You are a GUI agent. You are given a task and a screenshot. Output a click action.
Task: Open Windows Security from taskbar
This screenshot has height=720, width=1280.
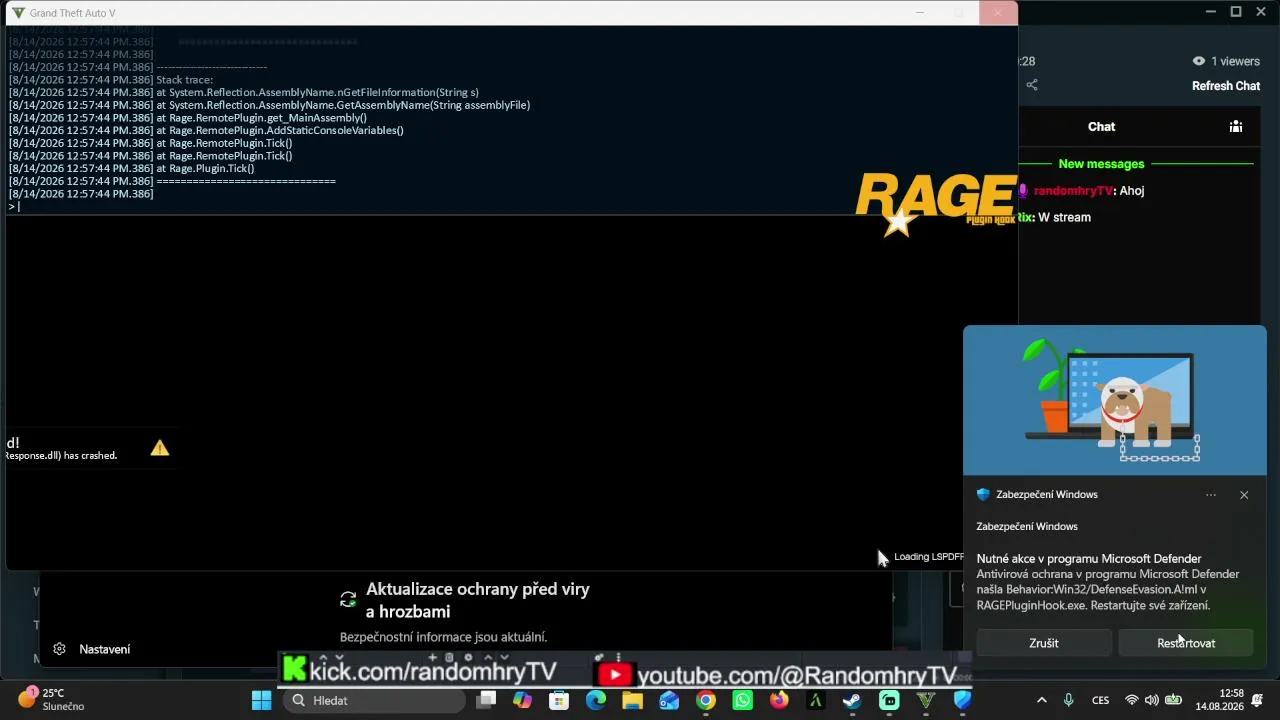click(962, 700)
